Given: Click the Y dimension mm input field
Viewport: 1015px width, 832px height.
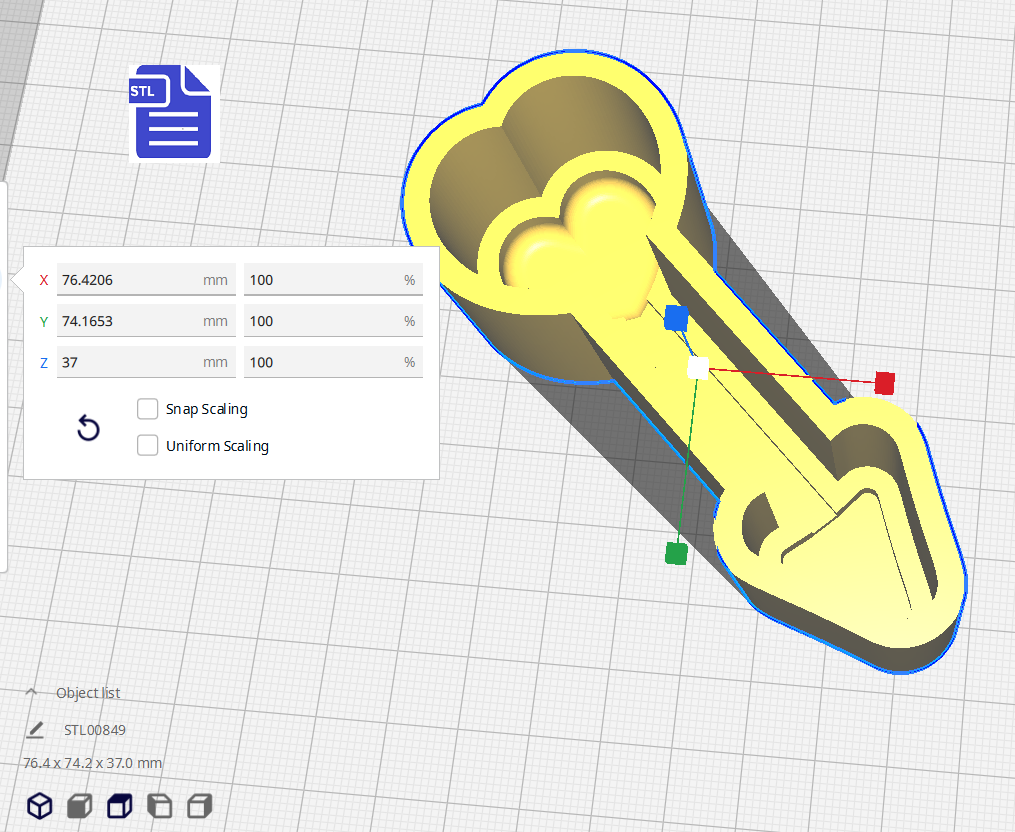Looking at the screenshot, I should click(x=130, y=321).
